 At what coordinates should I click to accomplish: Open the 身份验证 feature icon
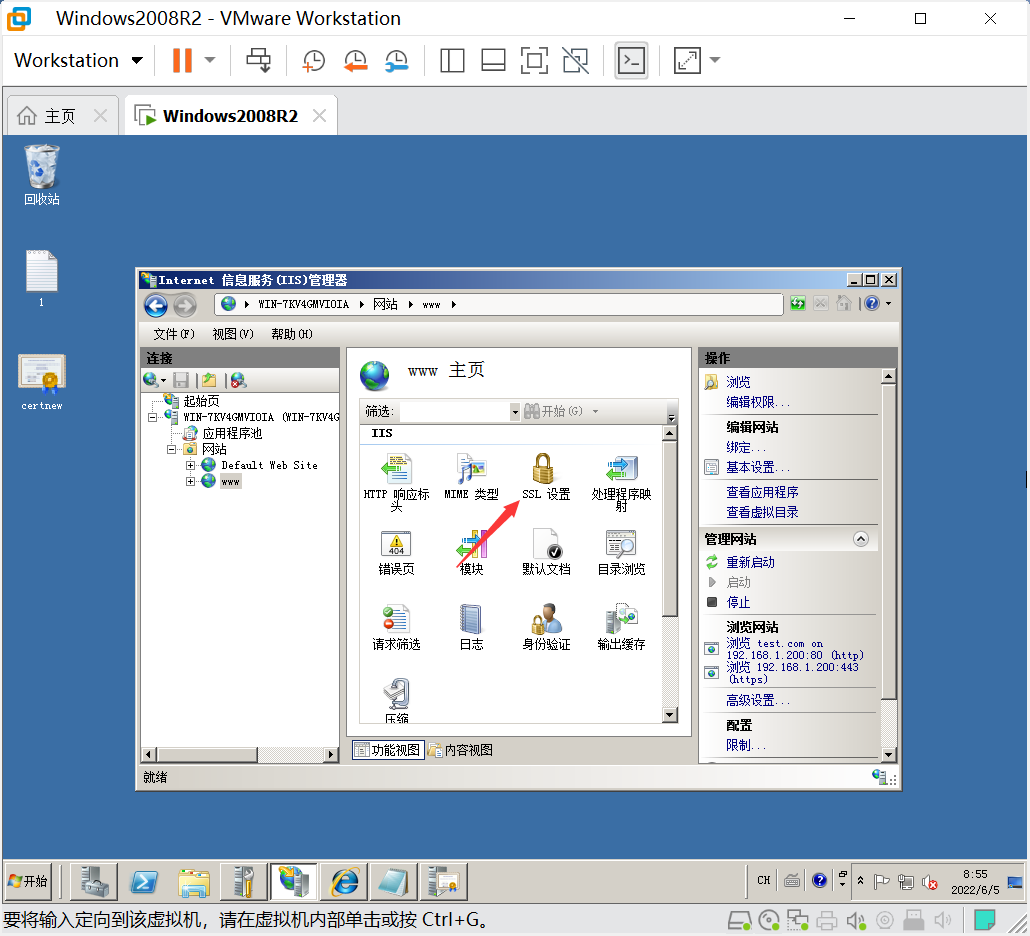click(x=547, y=619)
